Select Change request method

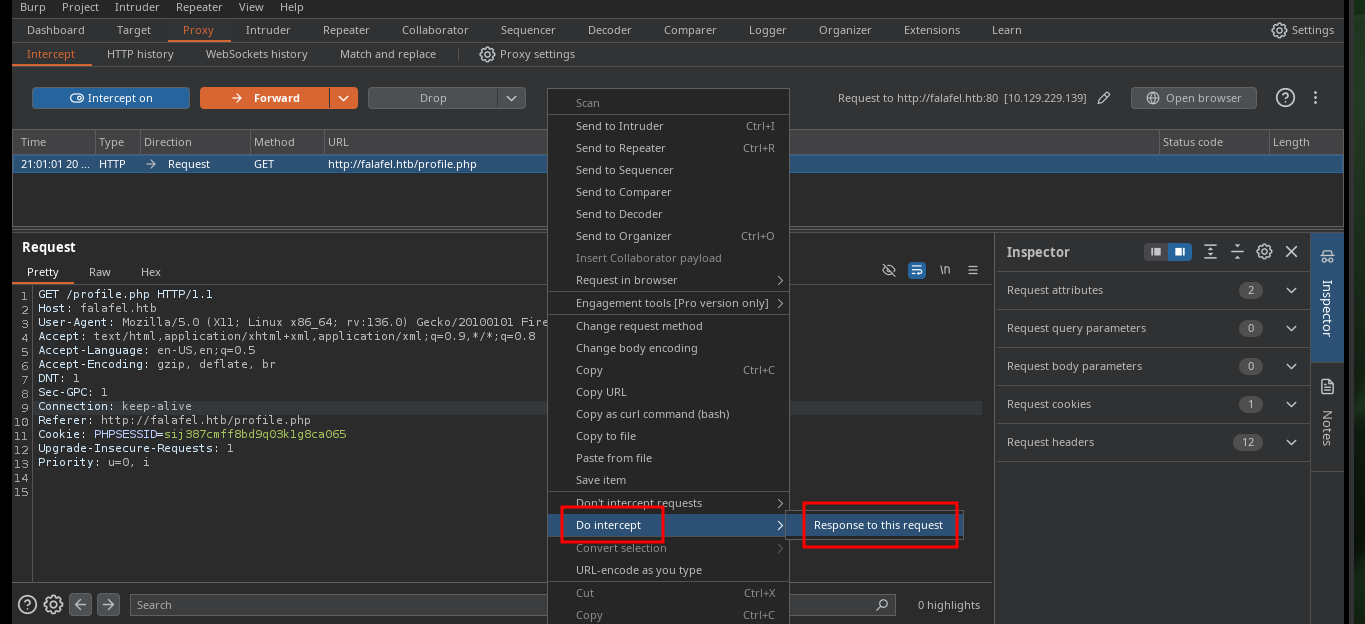click(668, 326)
